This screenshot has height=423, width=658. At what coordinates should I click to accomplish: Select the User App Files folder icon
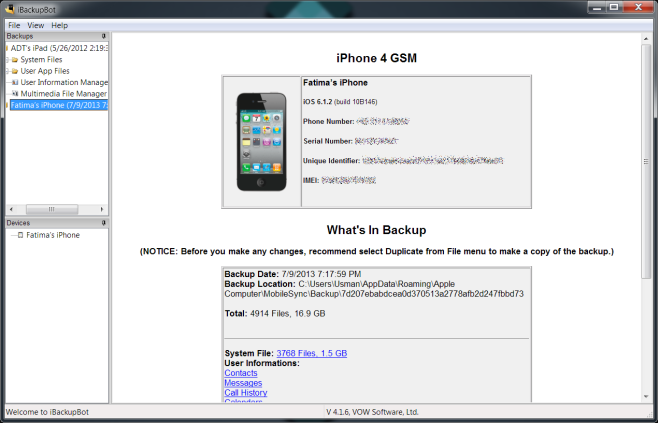pyautogui.click(x=15, y=71)
